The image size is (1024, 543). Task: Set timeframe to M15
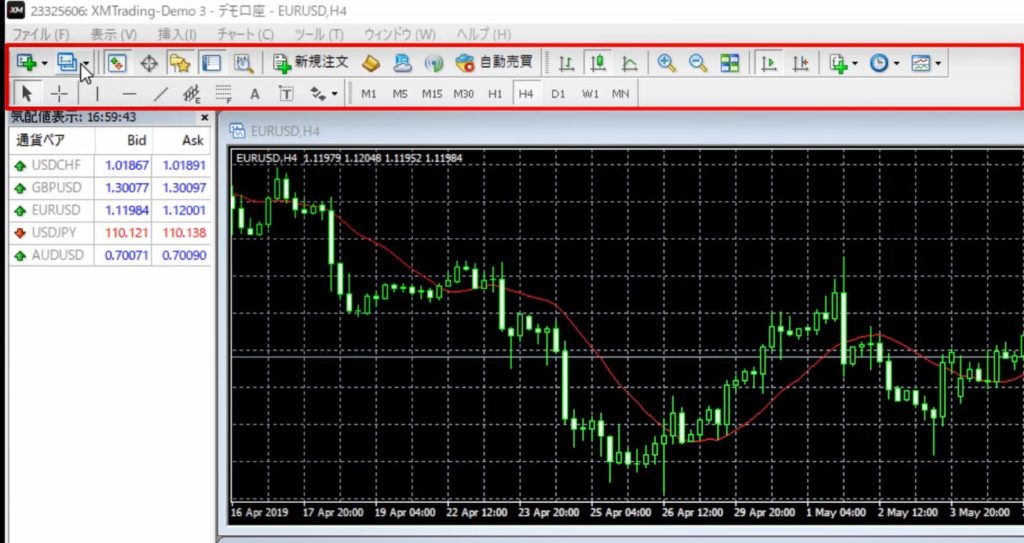(432, 94)
